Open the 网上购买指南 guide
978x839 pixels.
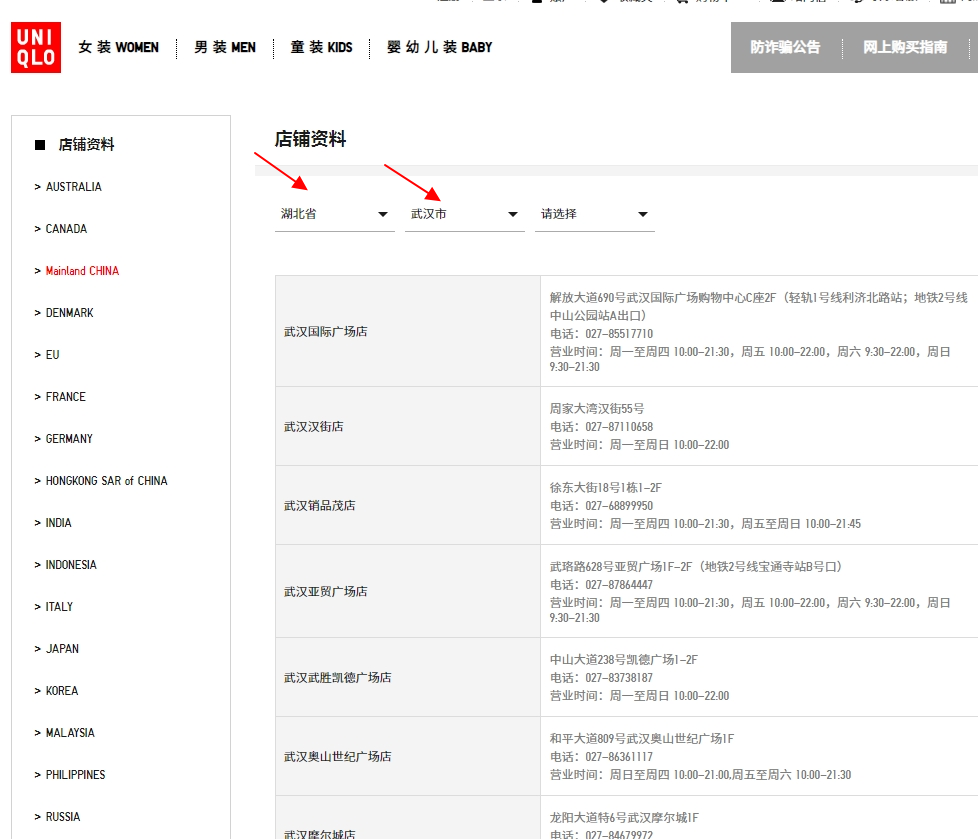tap(905, 47)
